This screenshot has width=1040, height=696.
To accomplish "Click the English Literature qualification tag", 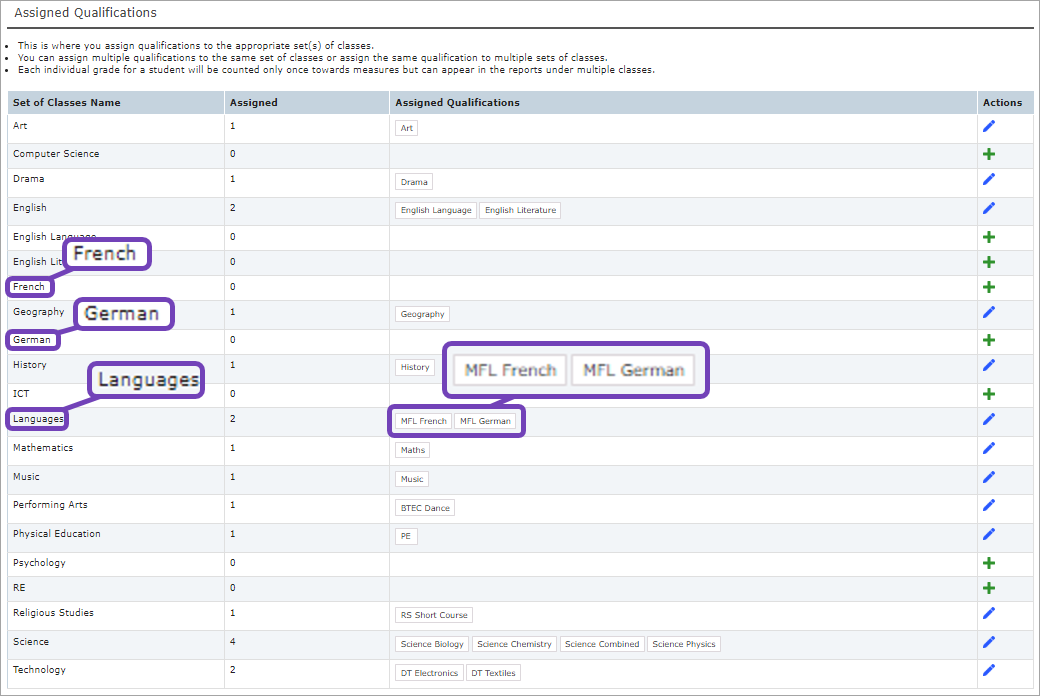I will pyautogui.click(x=519, y=211).
